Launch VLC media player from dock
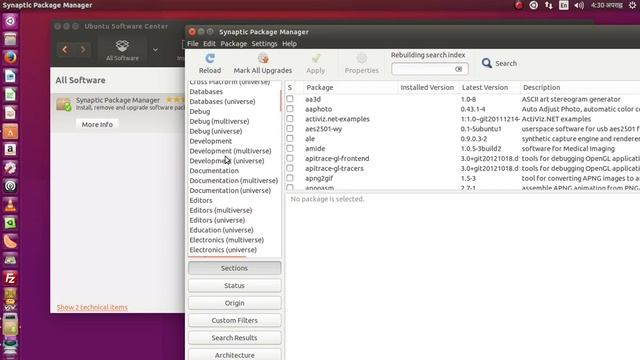 pyautogui.click(x=10, y=204)
